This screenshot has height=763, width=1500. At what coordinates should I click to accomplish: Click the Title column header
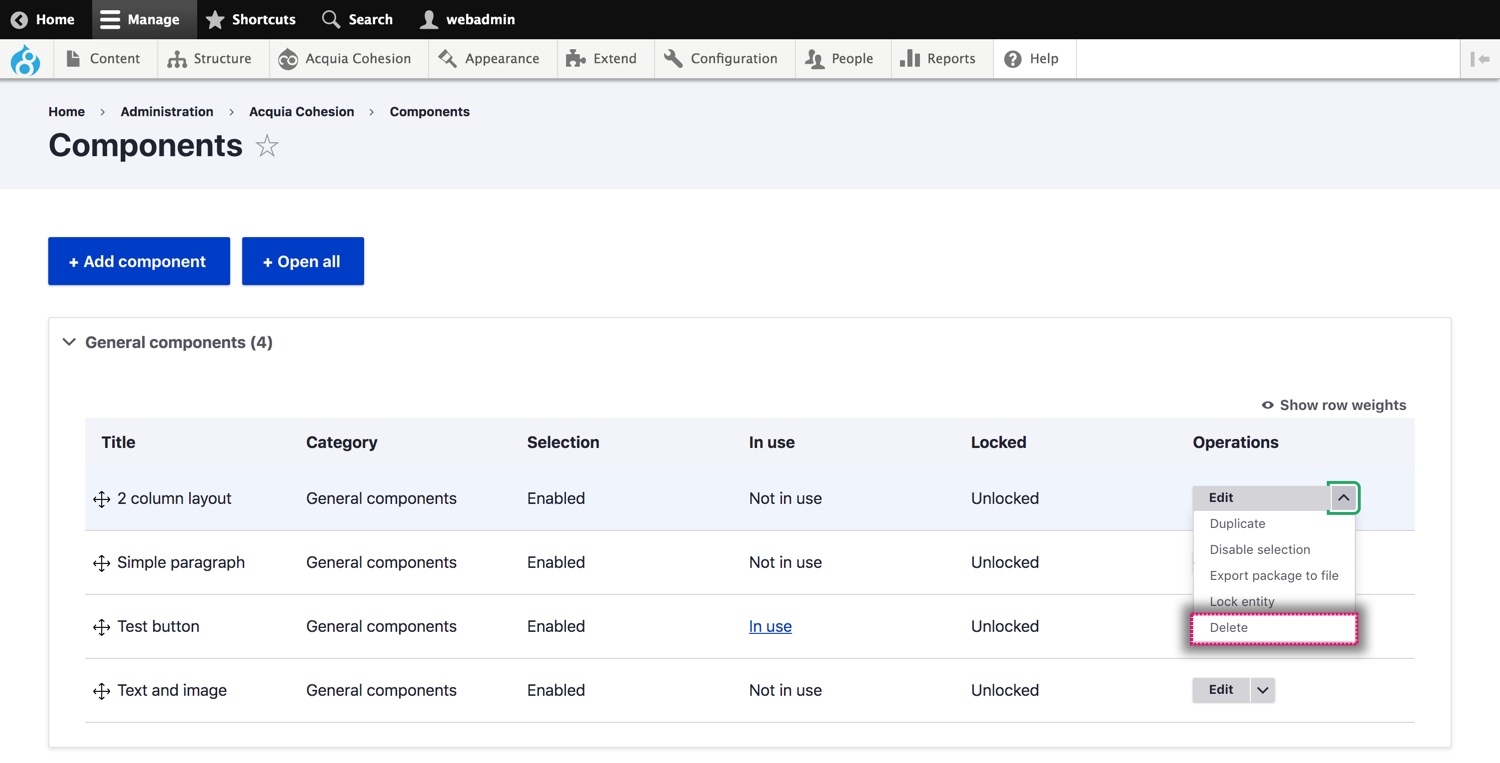(118, 442)
